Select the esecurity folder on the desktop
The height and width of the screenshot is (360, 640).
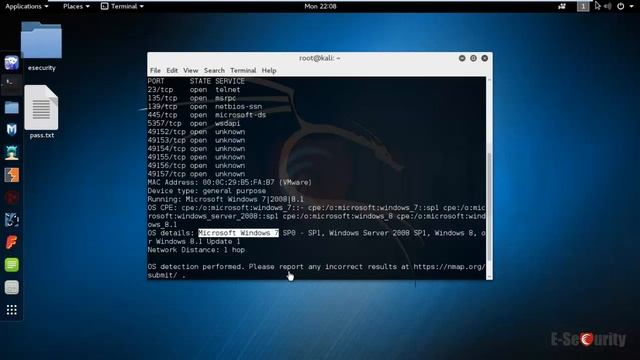41,47
